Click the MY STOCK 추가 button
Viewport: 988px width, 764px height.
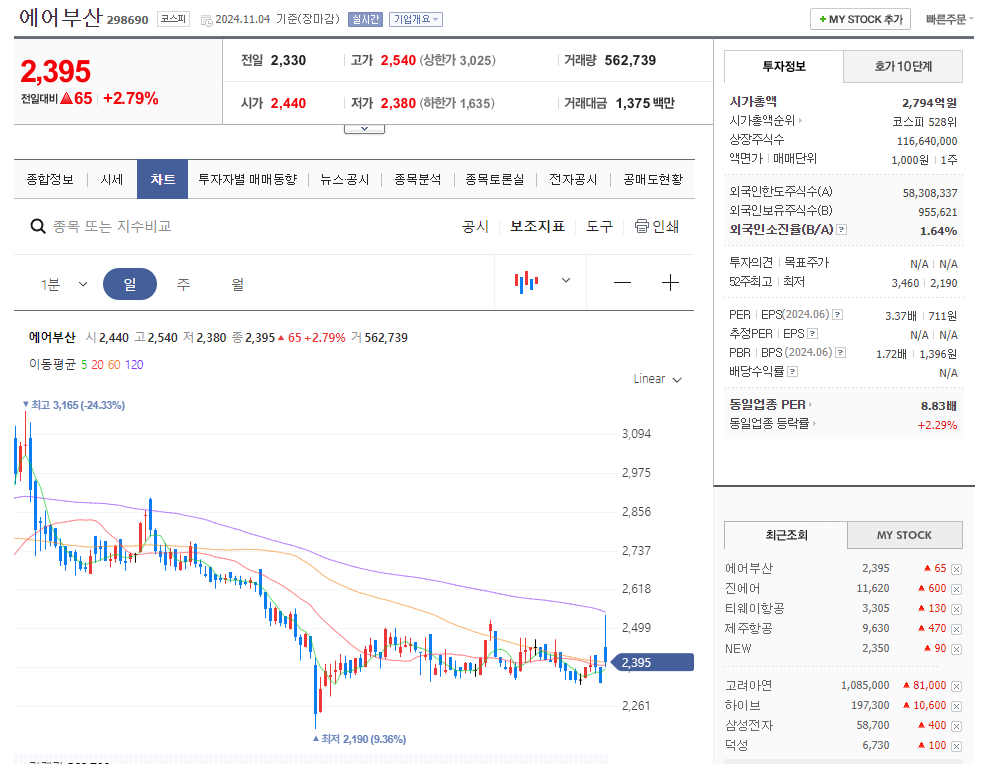click(x=861, y=20)
